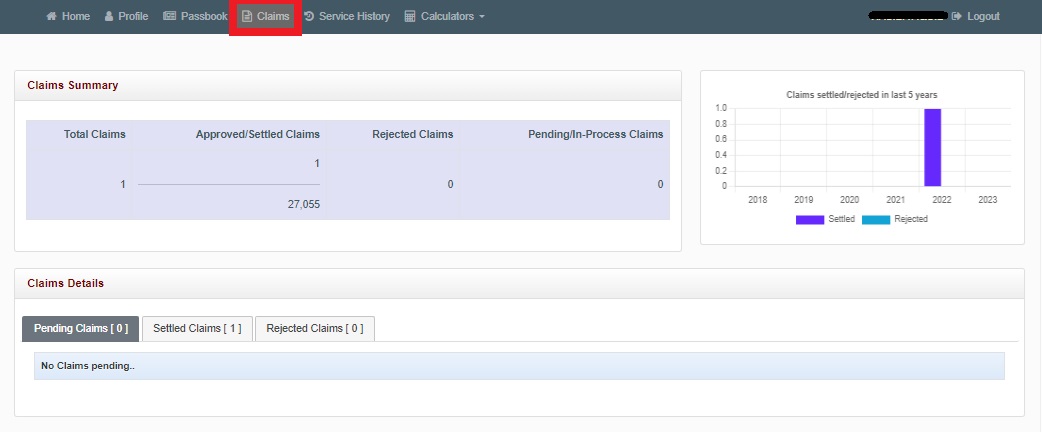This screenshot has height=432, width=1042.
Task: Click the Logout exit icon
Action: pyautogui.click(x=957, y=17)
